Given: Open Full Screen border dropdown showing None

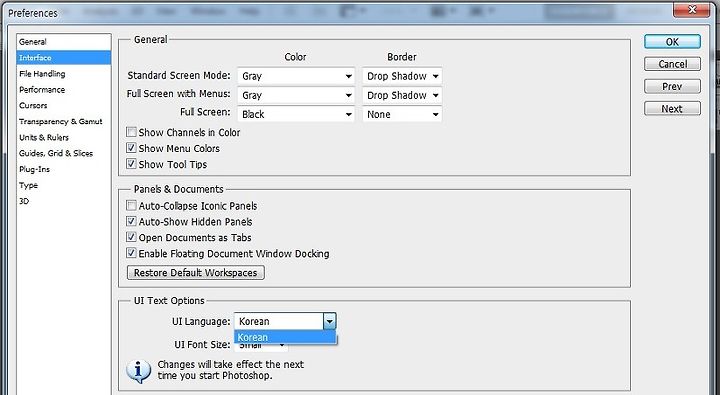Looking at the screenshot, I should point(402,114).
